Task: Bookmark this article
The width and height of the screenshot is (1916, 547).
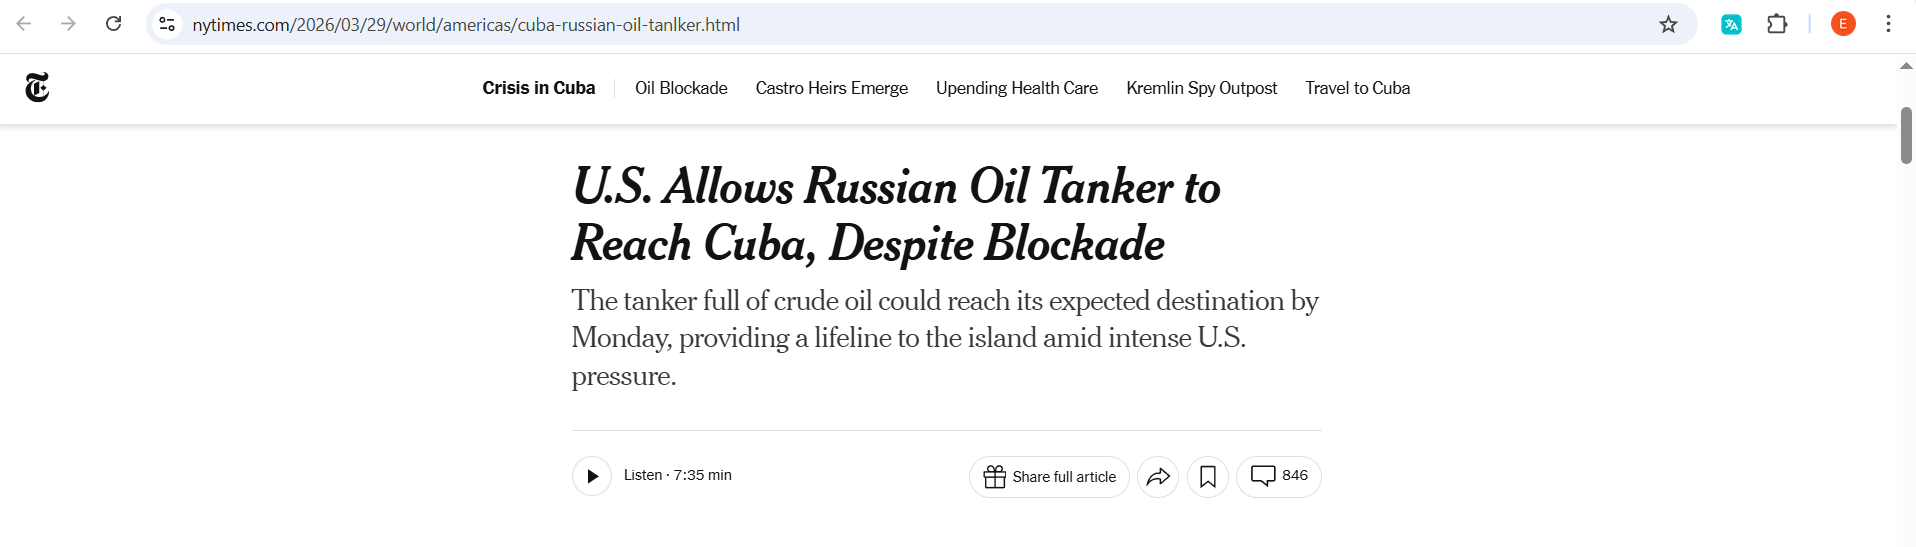Action: [x=1208, y=477]
